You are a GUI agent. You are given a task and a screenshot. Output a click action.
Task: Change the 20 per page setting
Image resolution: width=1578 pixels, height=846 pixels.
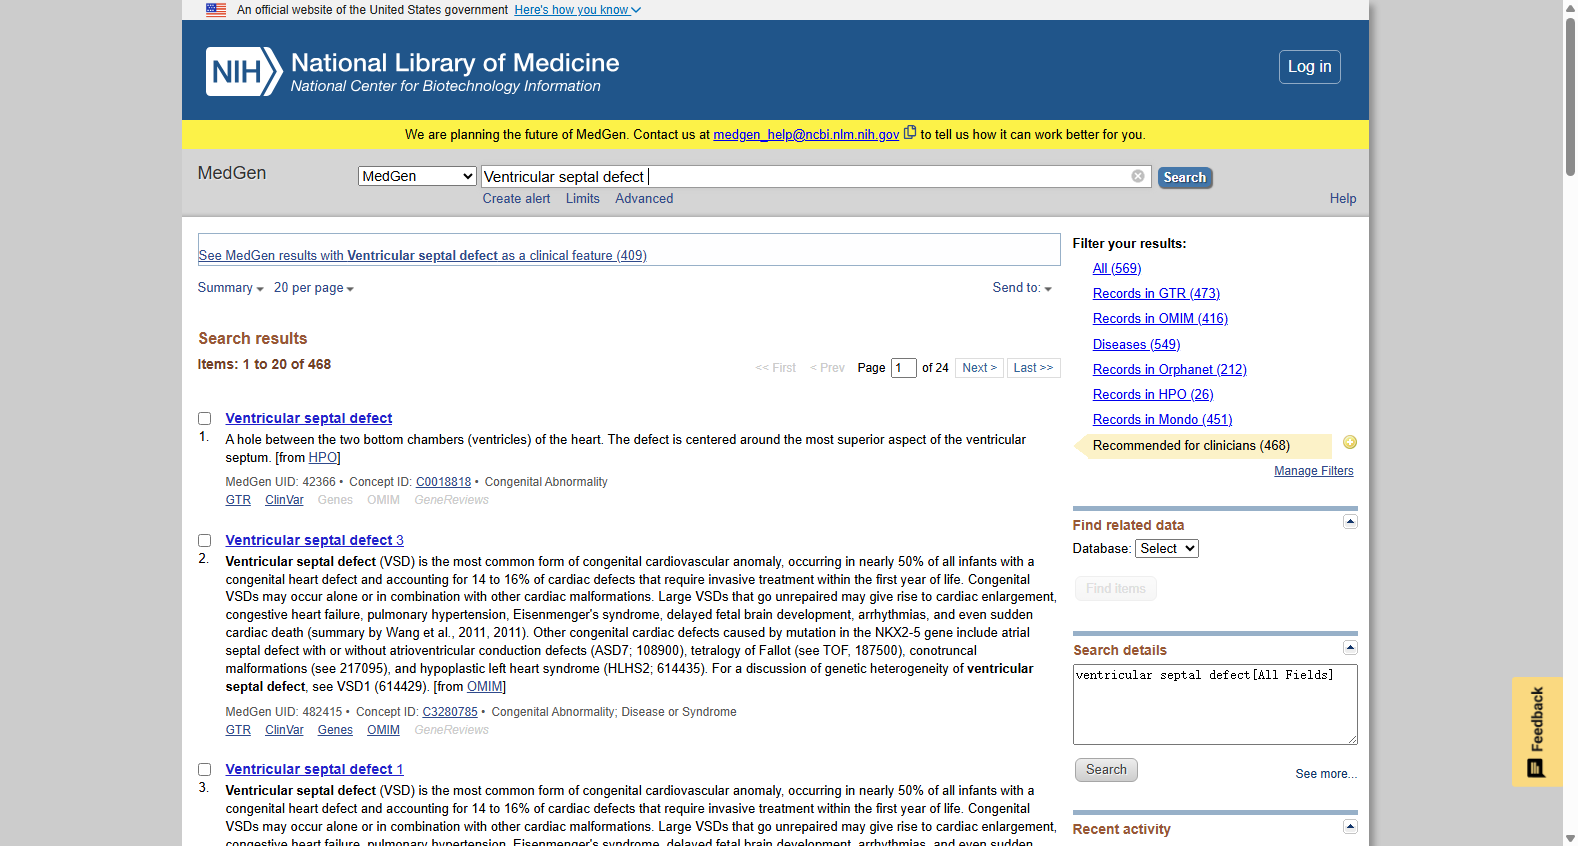point(314,288)
